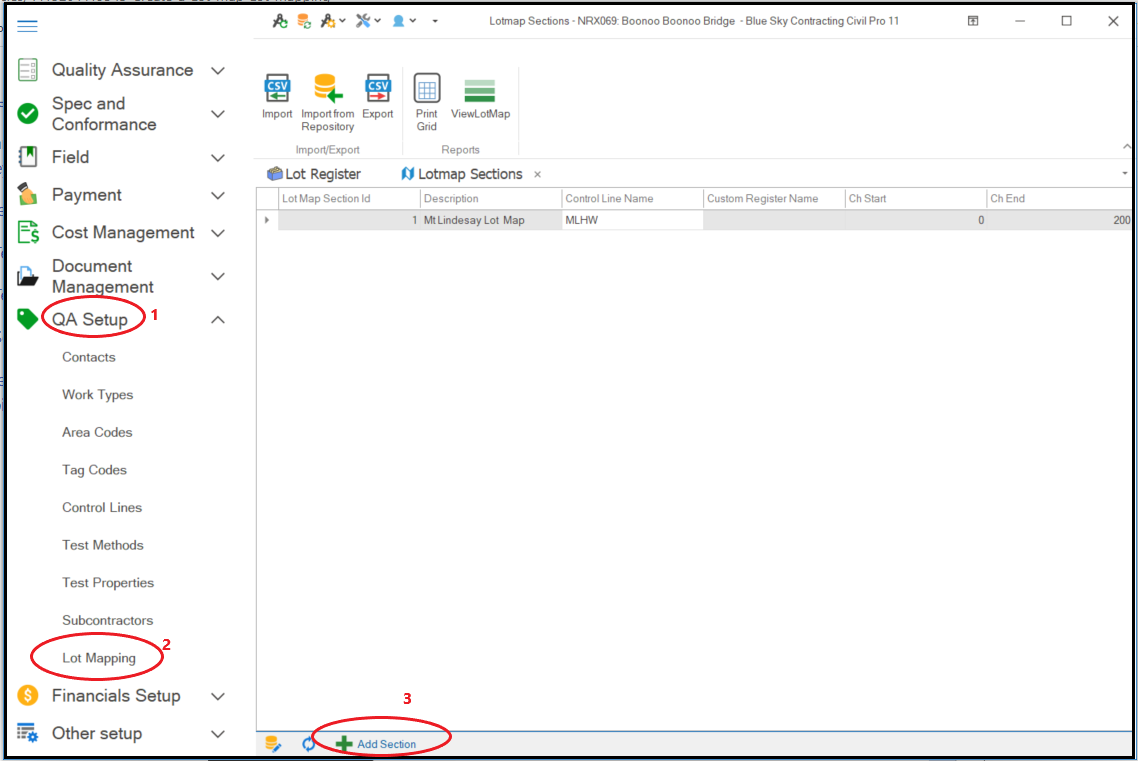This screenshot has height=761, width=1138.
Task: Expand the Other setup chevron
Action: tap(218, 733)
